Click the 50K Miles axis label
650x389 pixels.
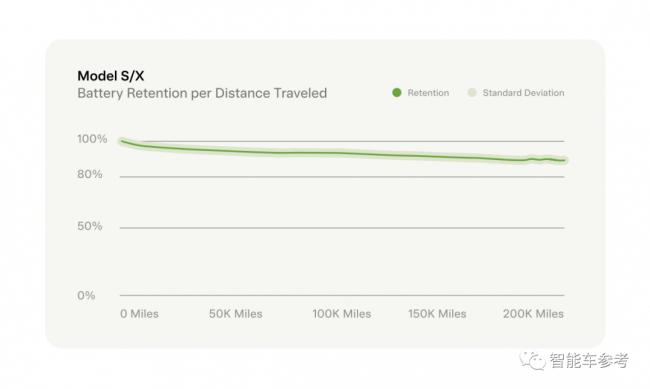pyautogui.click(x=235, y=314)
